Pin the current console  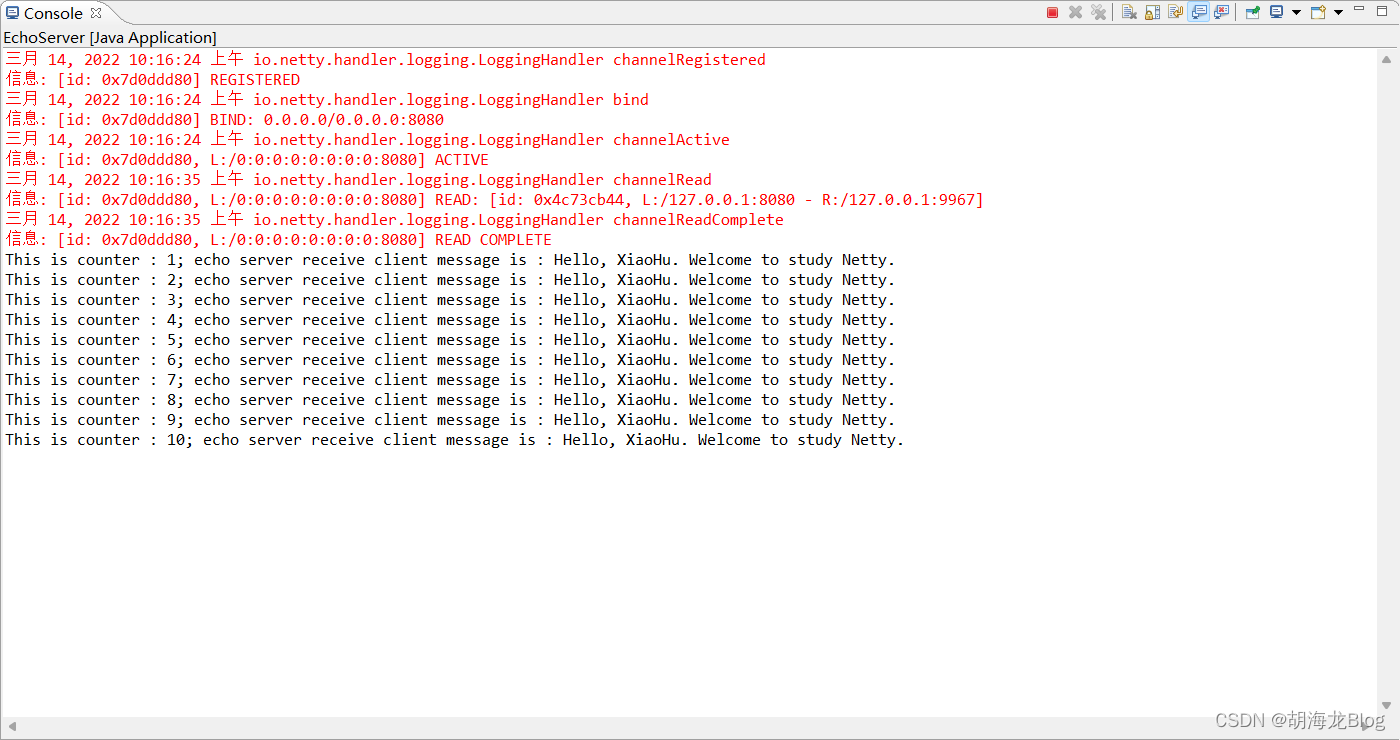1252,12
